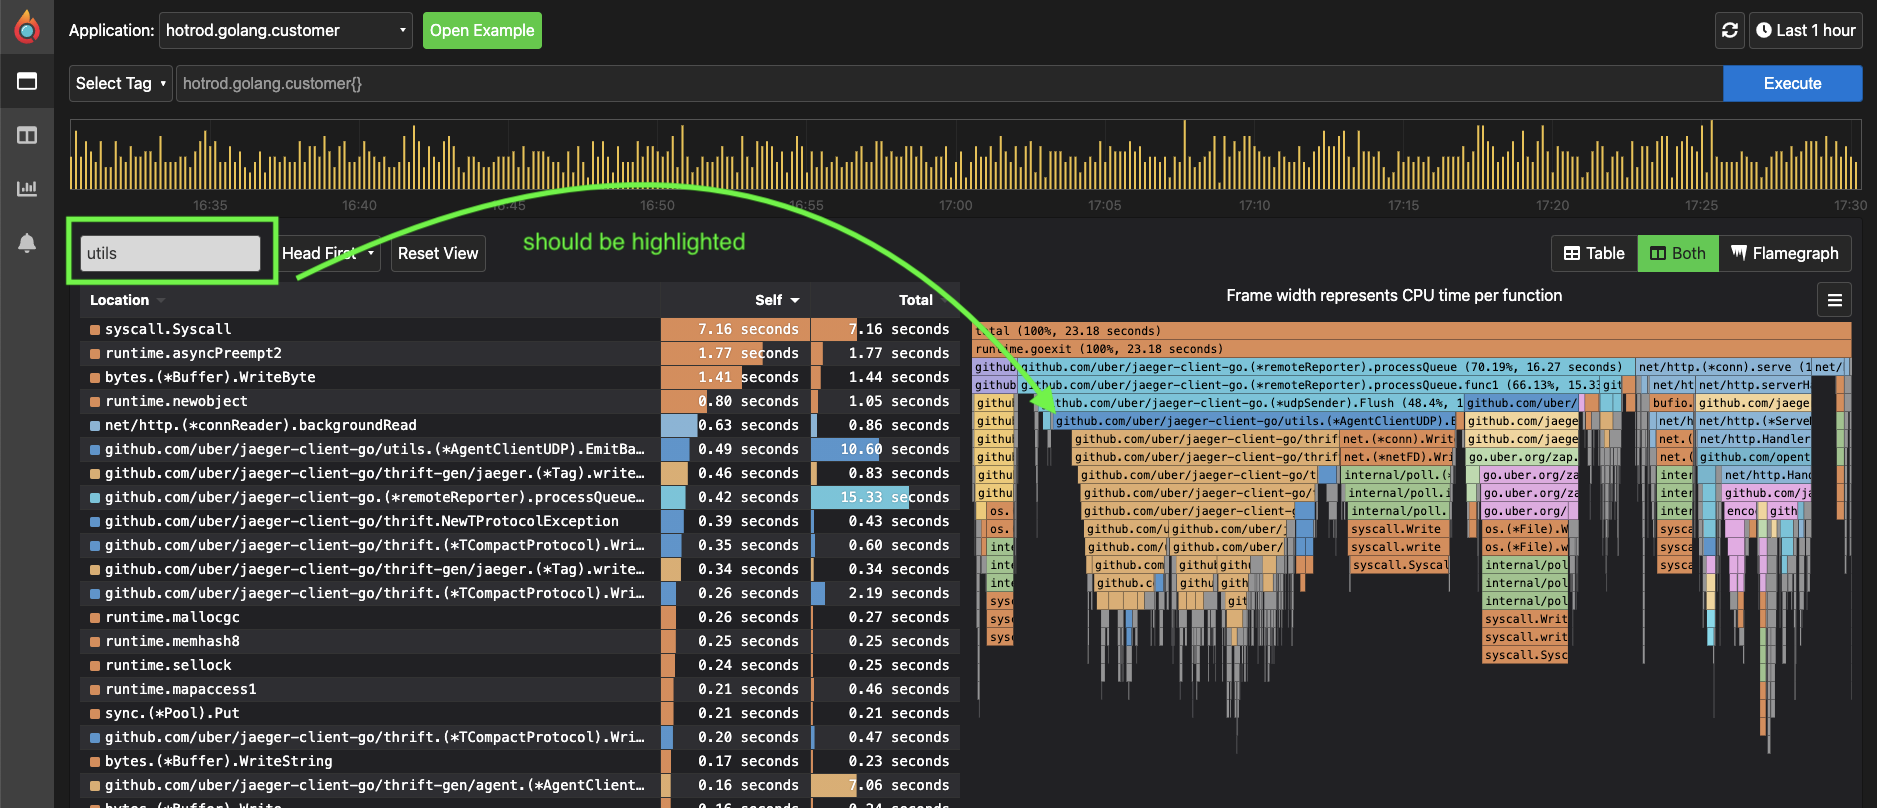Image resolution: width=1877 pixels, height=808 pixels.
Task: Click the total (100%, 23.18 seconds) flamegraph bar
Action: (1412, 331)
